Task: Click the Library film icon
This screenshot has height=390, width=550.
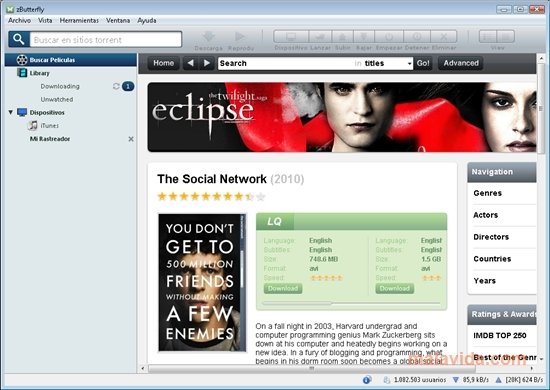Action: pos(22,73)
